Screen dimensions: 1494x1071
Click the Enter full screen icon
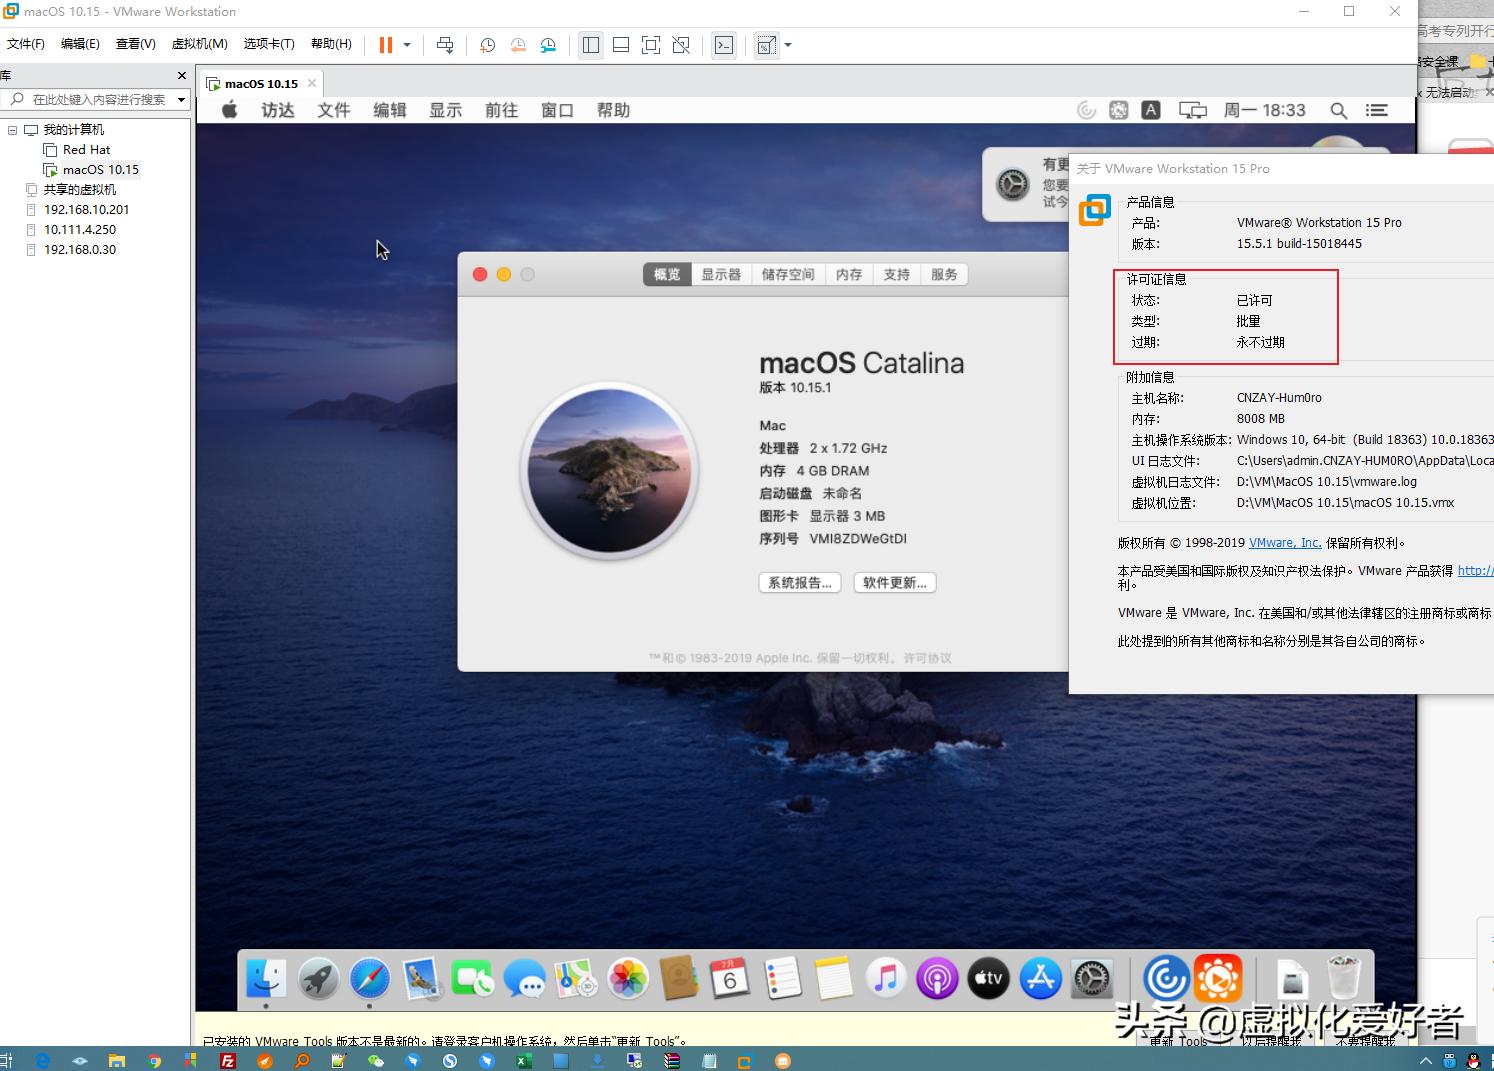(x=651, y=44)
